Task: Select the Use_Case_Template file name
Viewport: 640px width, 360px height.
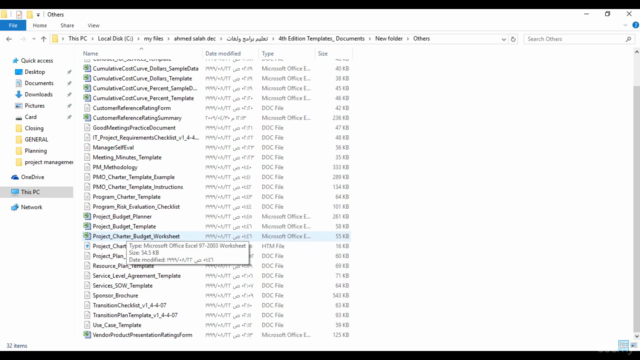Action: click(x=117, y=325)
